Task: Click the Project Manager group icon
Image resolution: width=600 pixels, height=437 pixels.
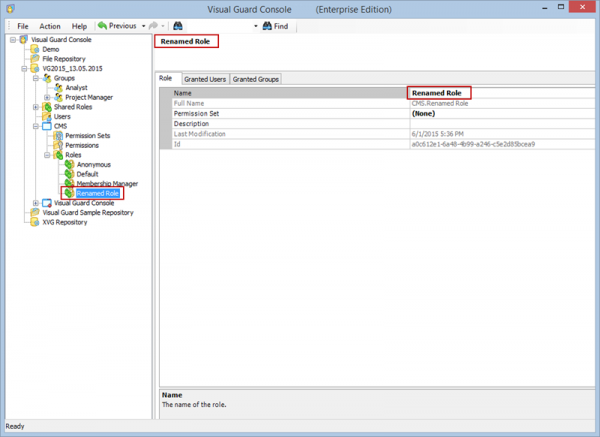Action: pos(58,97)
